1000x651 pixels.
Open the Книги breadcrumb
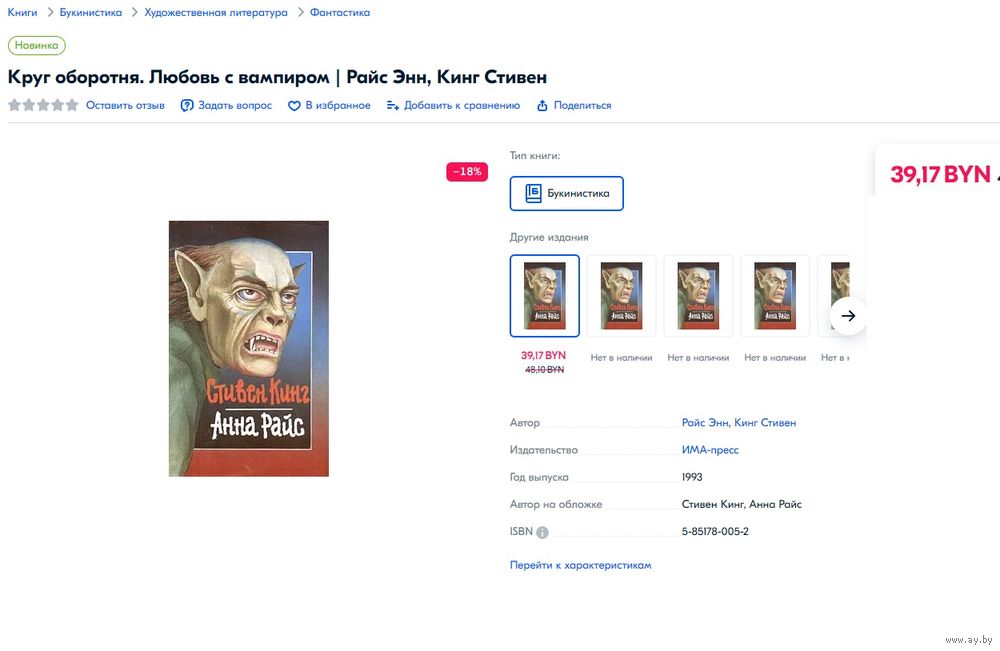point(22,13)
